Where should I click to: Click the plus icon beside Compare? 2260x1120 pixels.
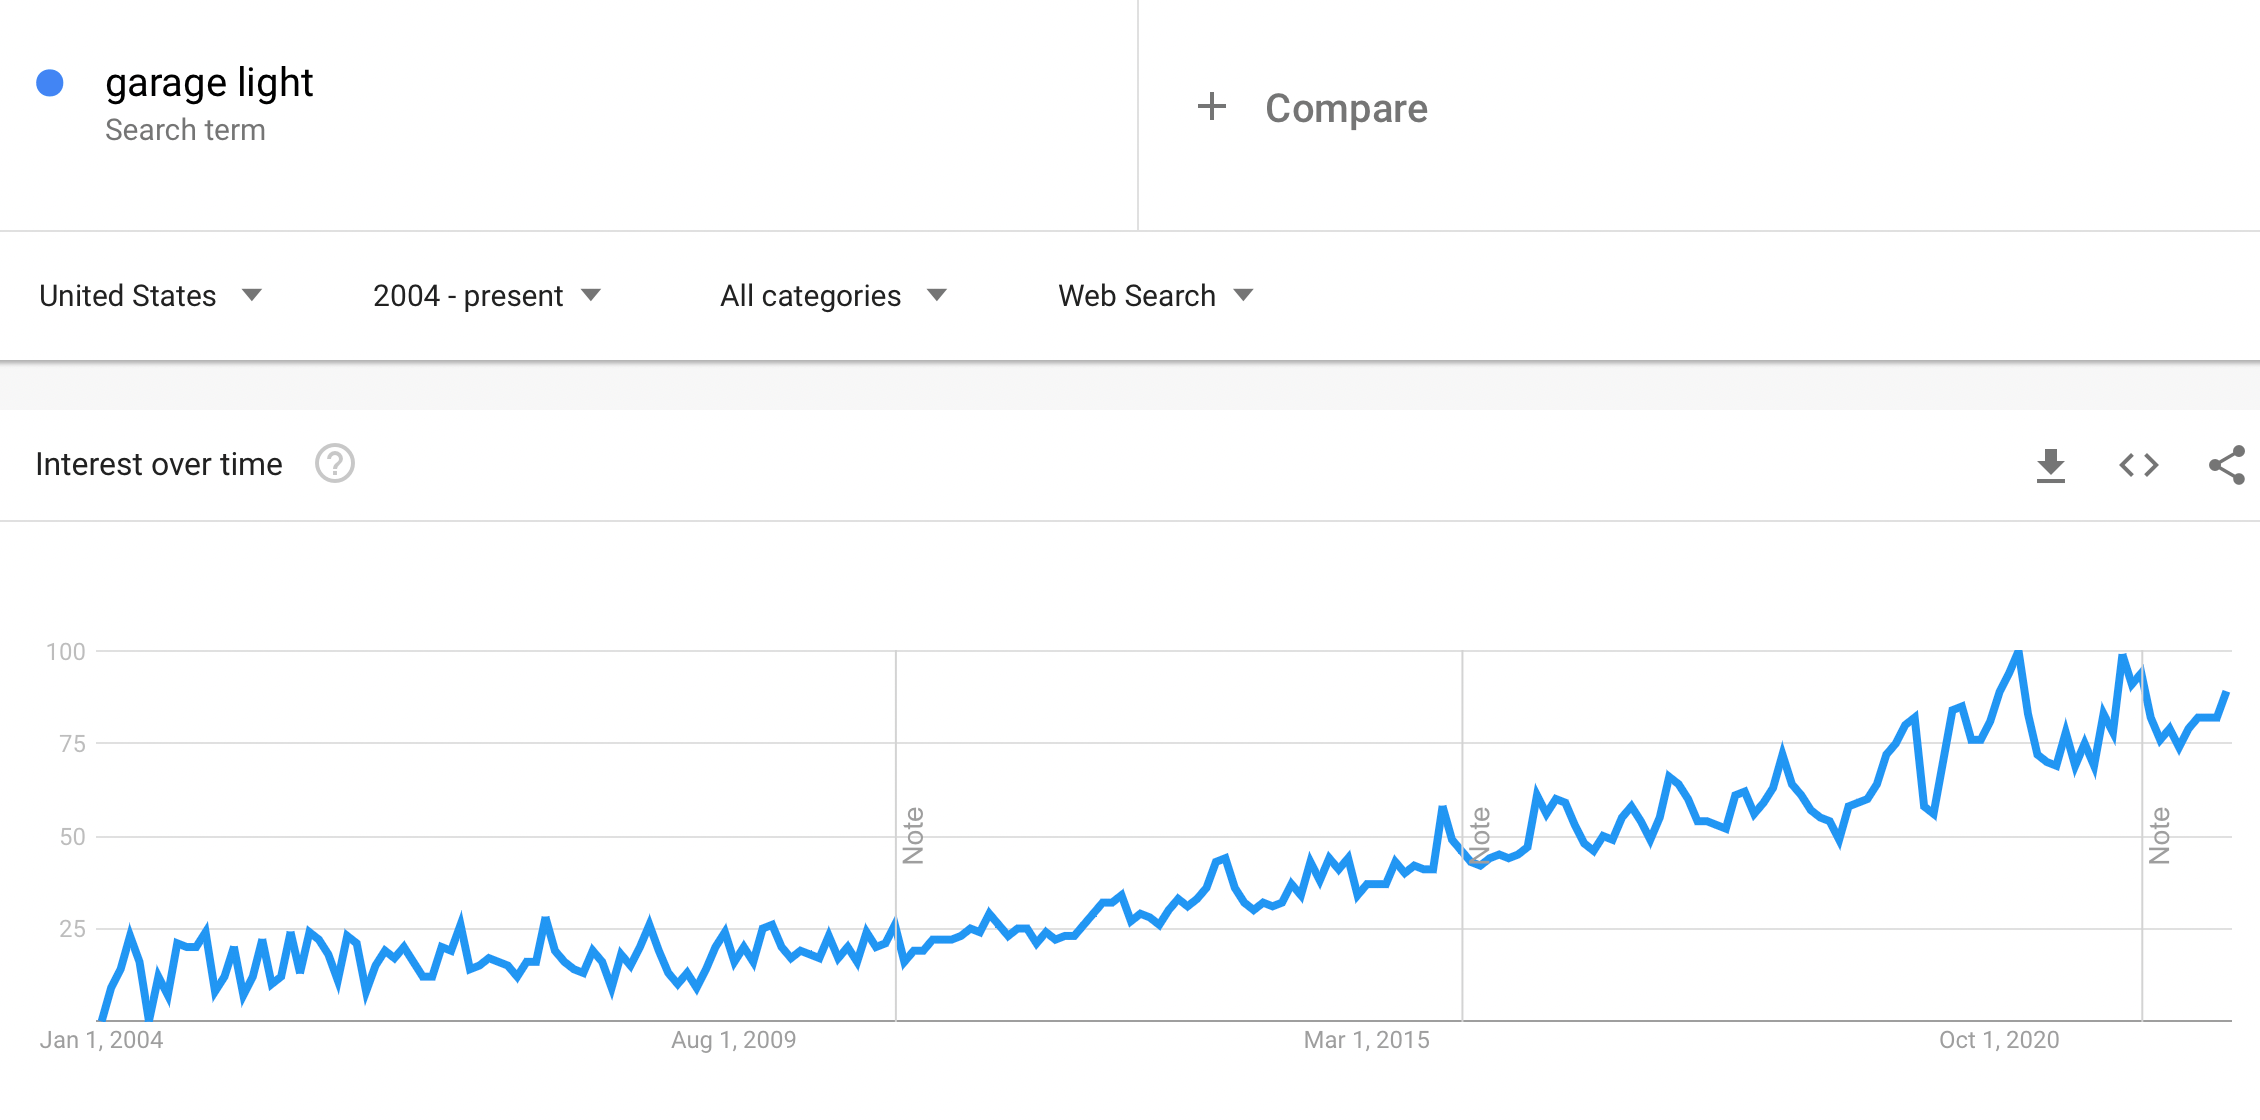[1212, 106]
